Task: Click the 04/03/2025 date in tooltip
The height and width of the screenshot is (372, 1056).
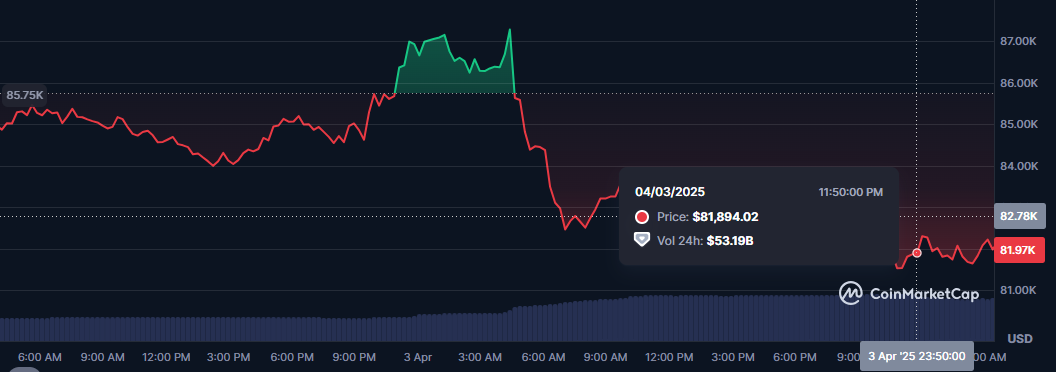Action: click(670, 192)
